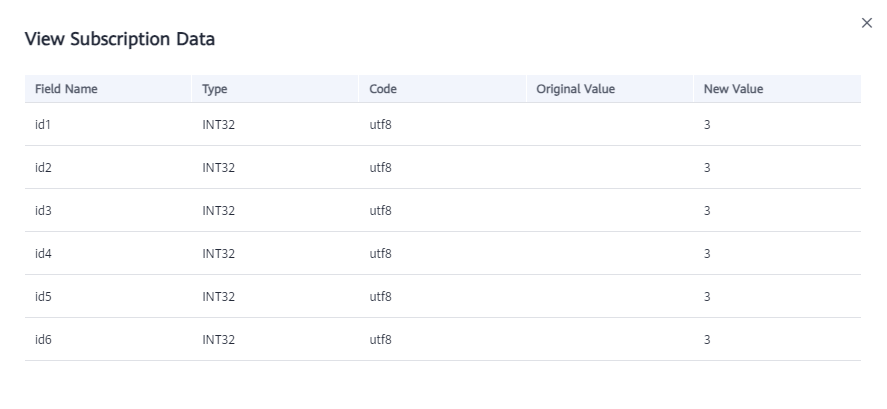Screen dimensions: 887x409
Task: Click the New Value column header
Action: 733,89
